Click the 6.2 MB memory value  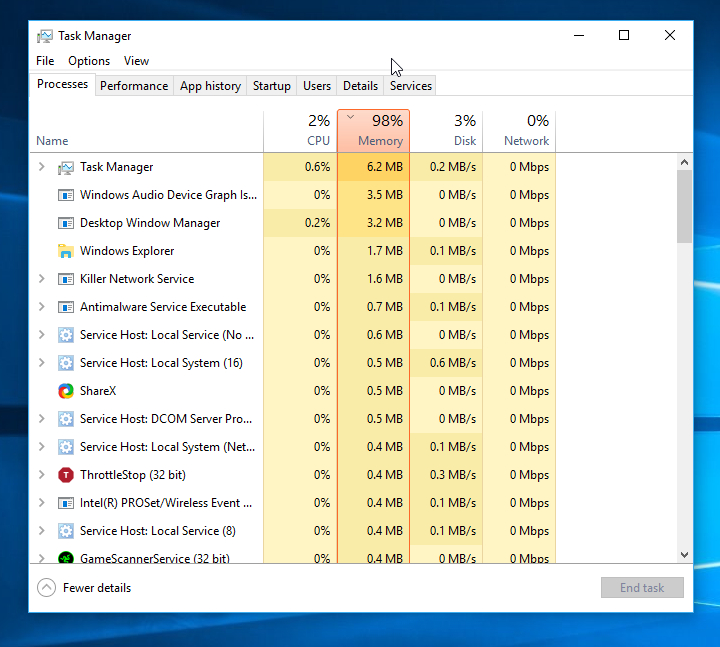385,167
